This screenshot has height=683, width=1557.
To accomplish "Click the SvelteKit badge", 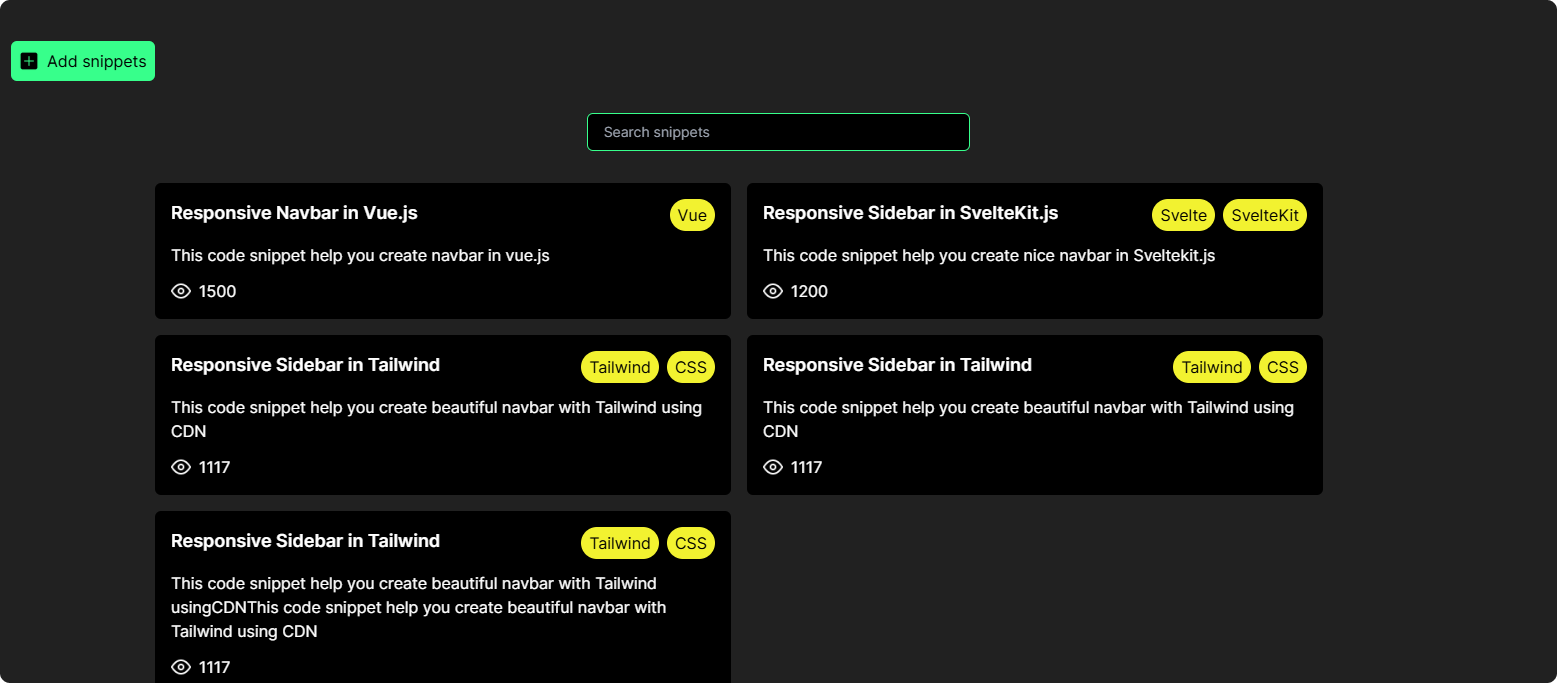I will (1264, 215).
